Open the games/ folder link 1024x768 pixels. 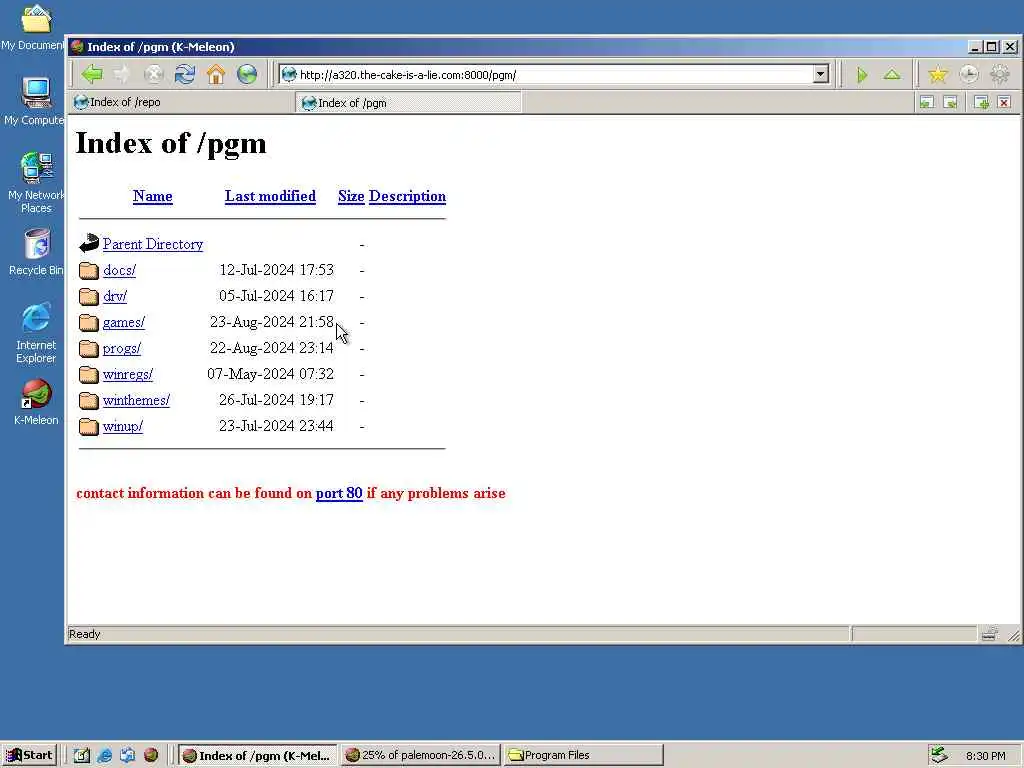click(x=124, y=323)
